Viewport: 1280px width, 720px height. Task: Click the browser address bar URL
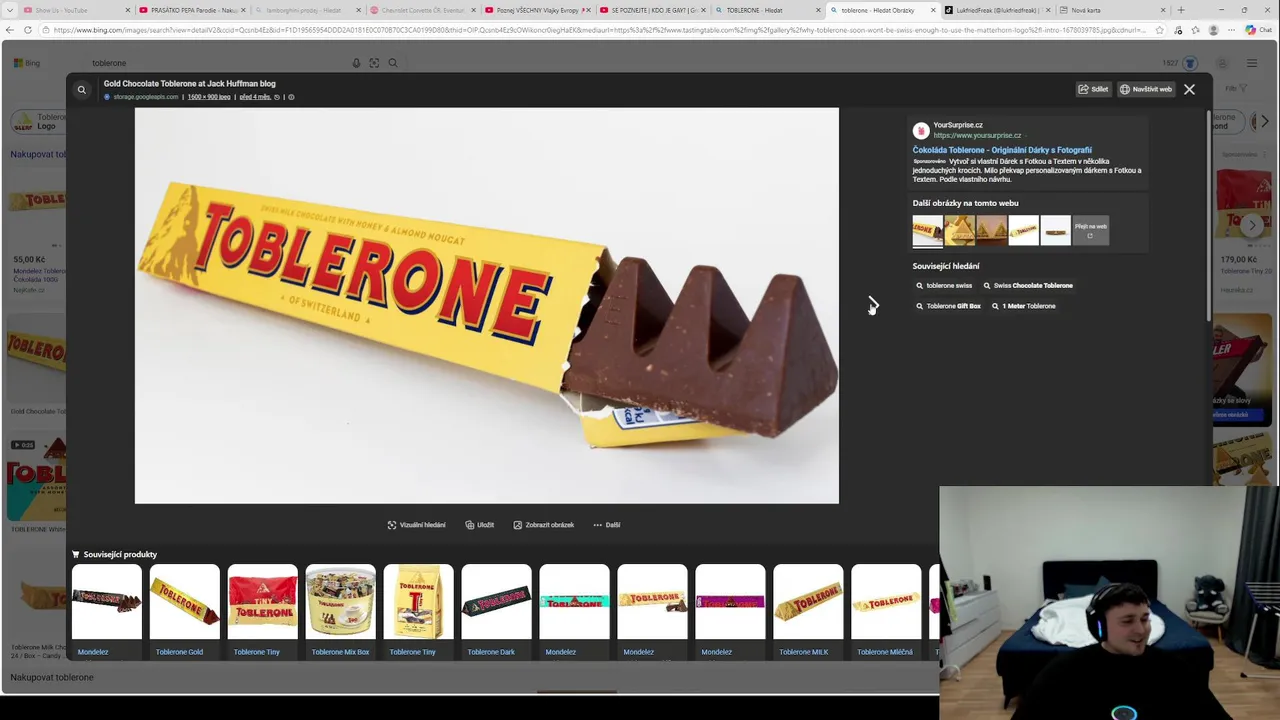point(600,30)
